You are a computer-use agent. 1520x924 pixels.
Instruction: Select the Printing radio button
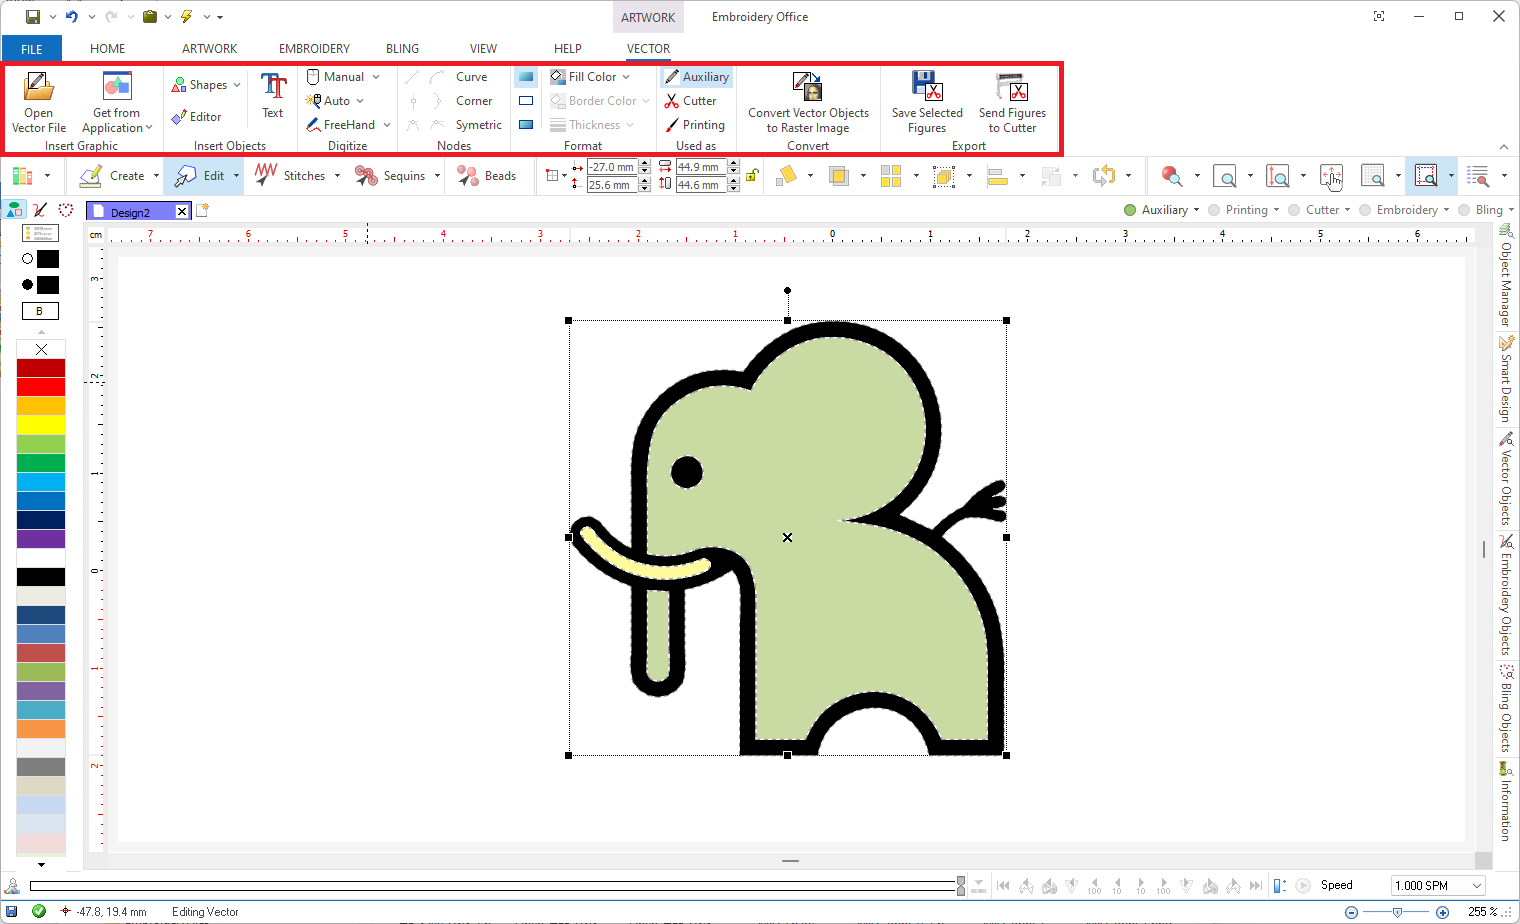[x=1214, y=210]
